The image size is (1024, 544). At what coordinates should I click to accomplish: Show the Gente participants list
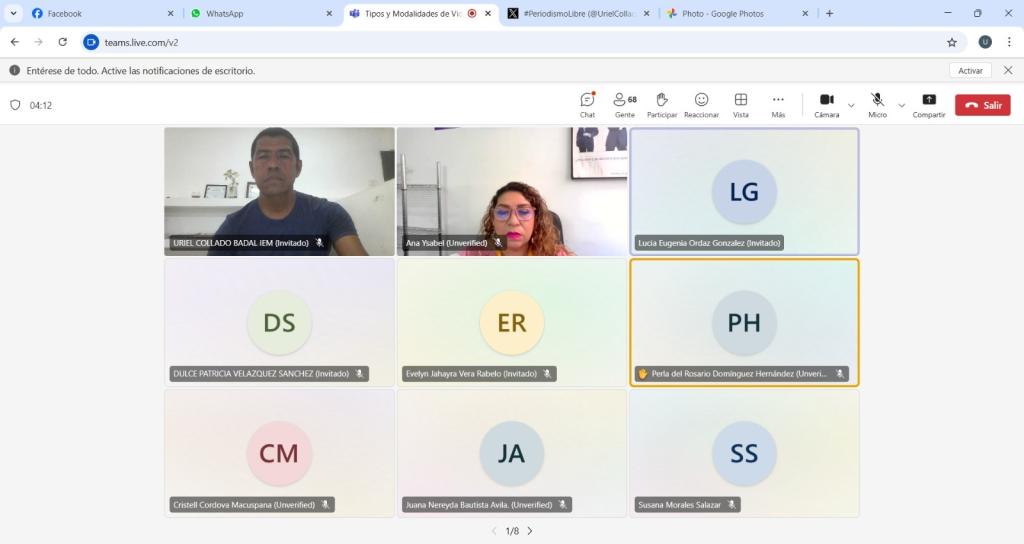coord(624,100)
